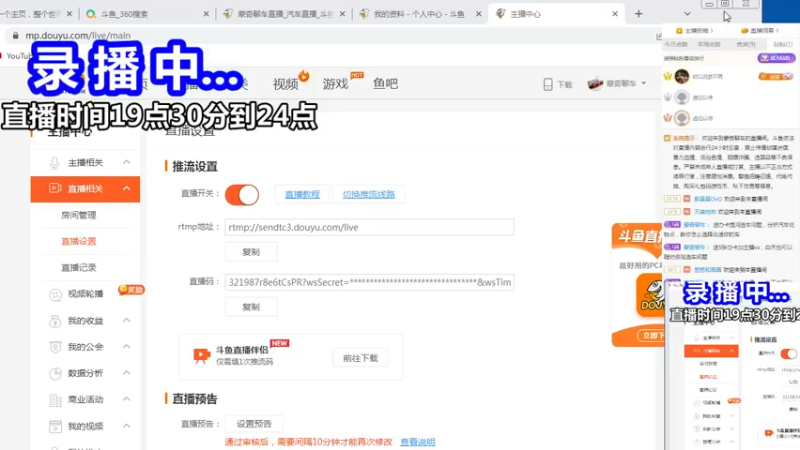Click the money bag icon for 我的收益

pyautogui.click(x=55, y=321)
